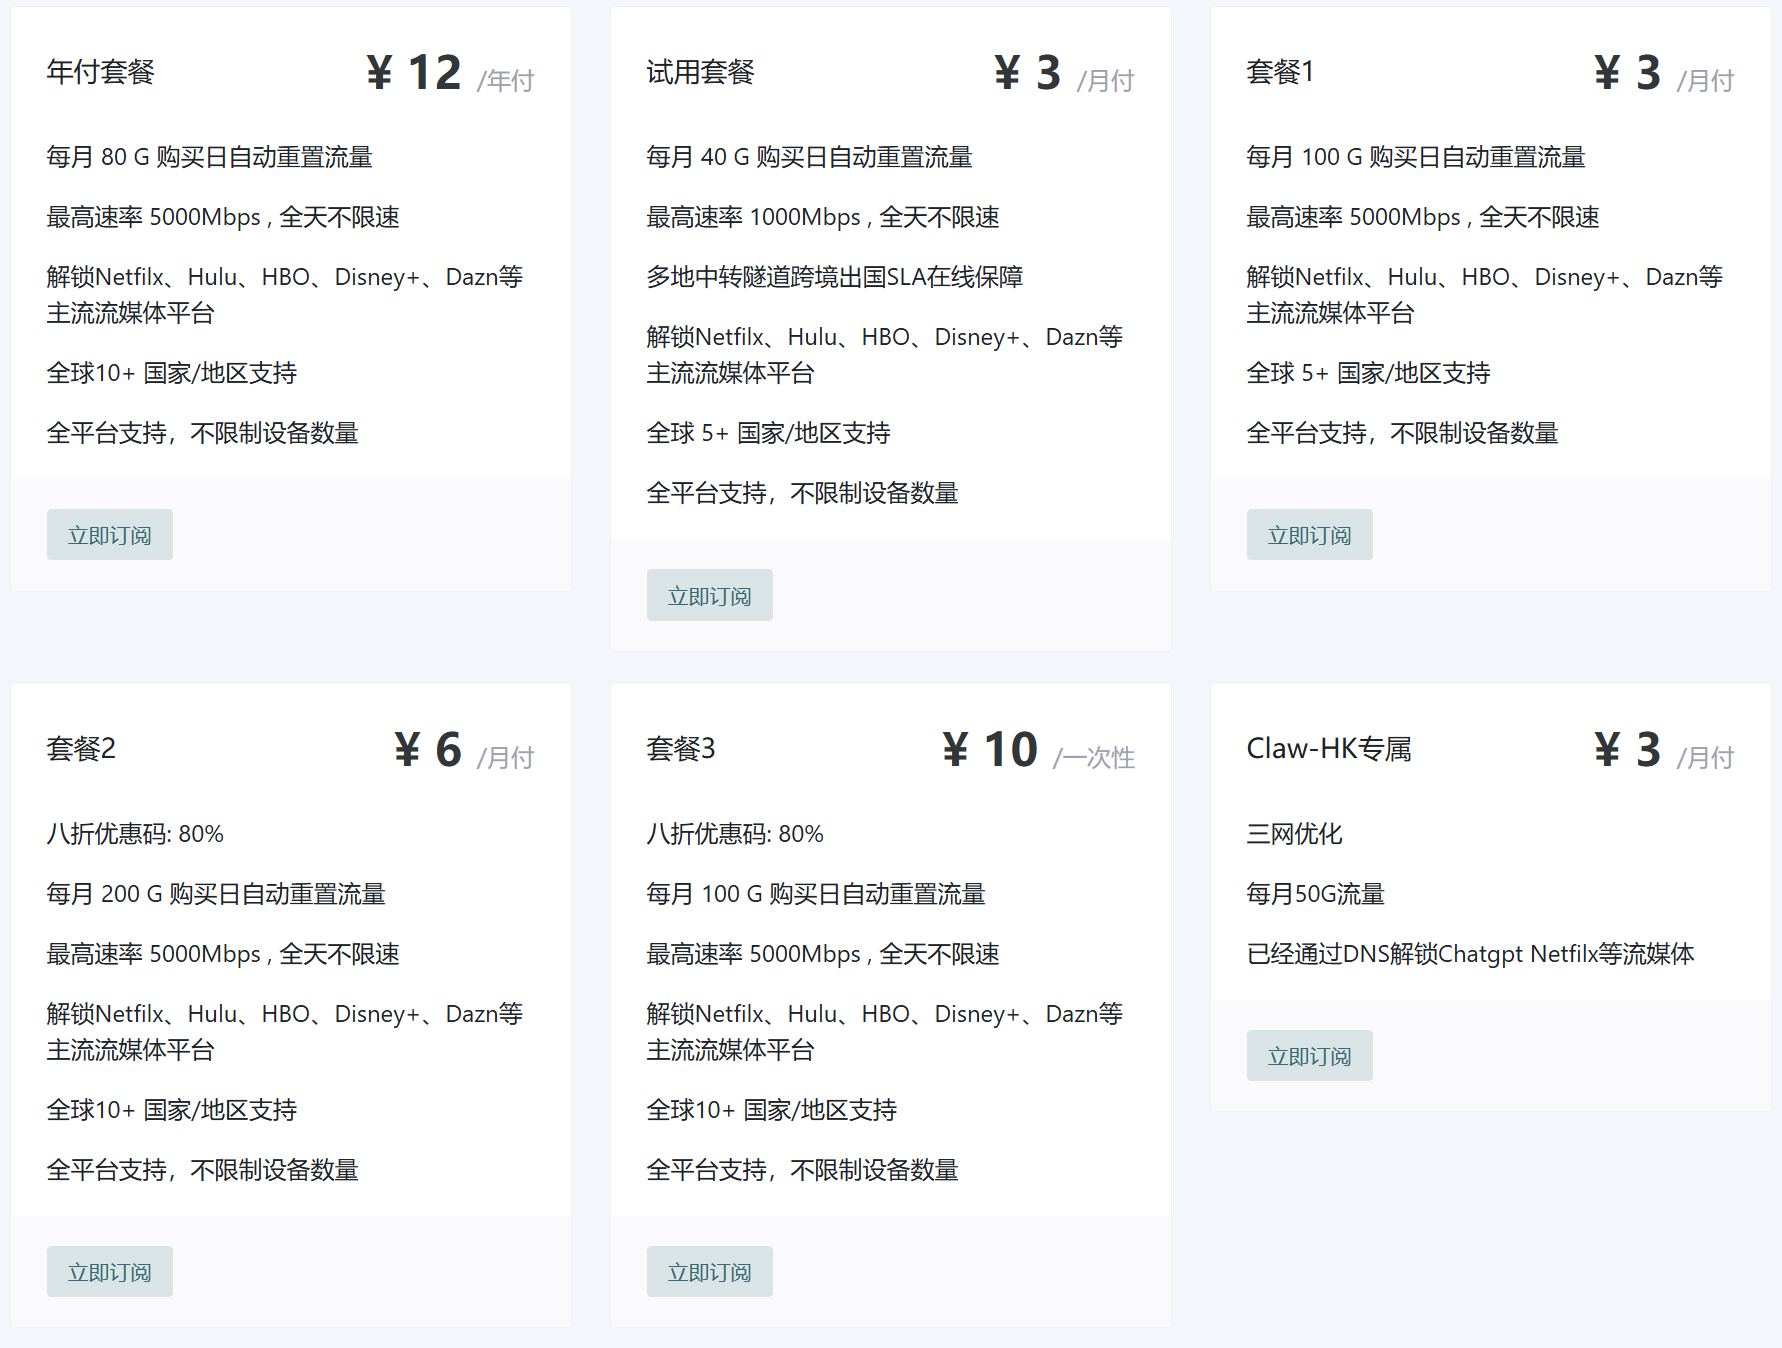1782x1348 pixels.
Task: Click 八折优惠码: 80% in 套餐2
Action: [135, 834]
